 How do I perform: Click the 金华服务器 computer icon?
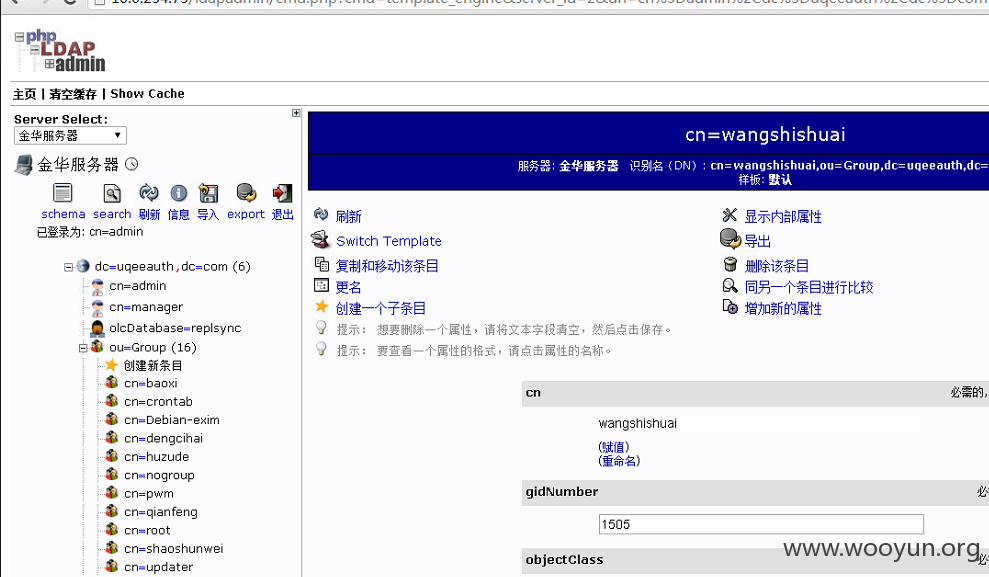23,165
